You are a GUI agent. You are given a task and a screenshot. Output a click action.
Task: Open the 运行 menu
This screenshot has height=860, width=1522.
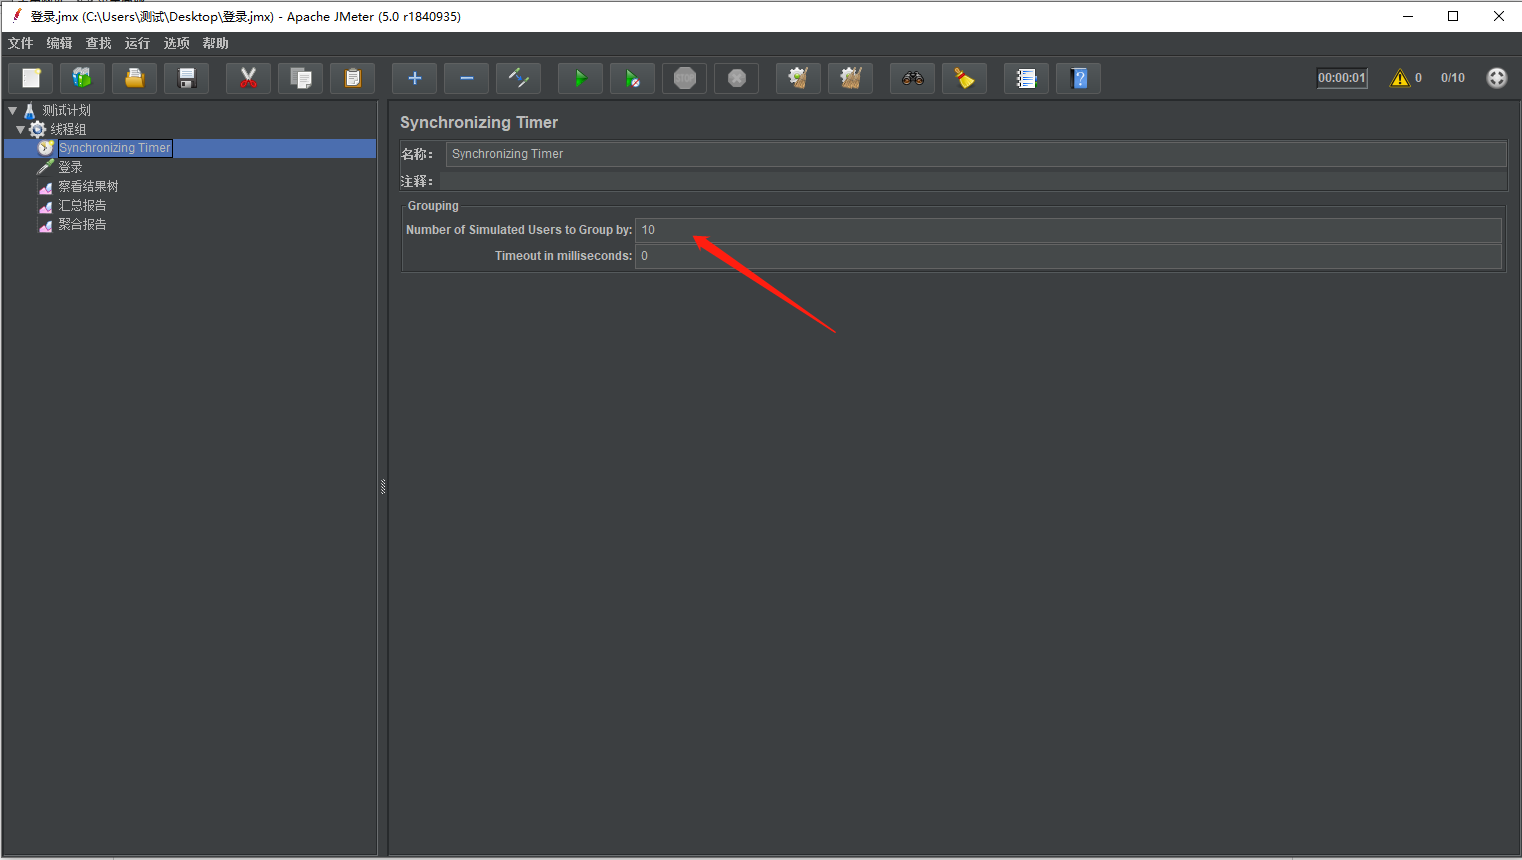tap(138, 43)
